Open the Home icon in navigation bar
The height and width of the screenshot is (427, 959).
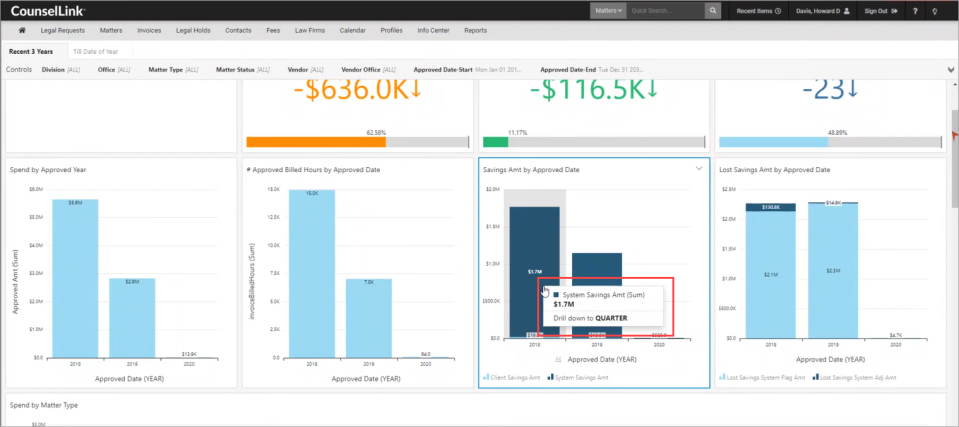[x=22, y=30]
